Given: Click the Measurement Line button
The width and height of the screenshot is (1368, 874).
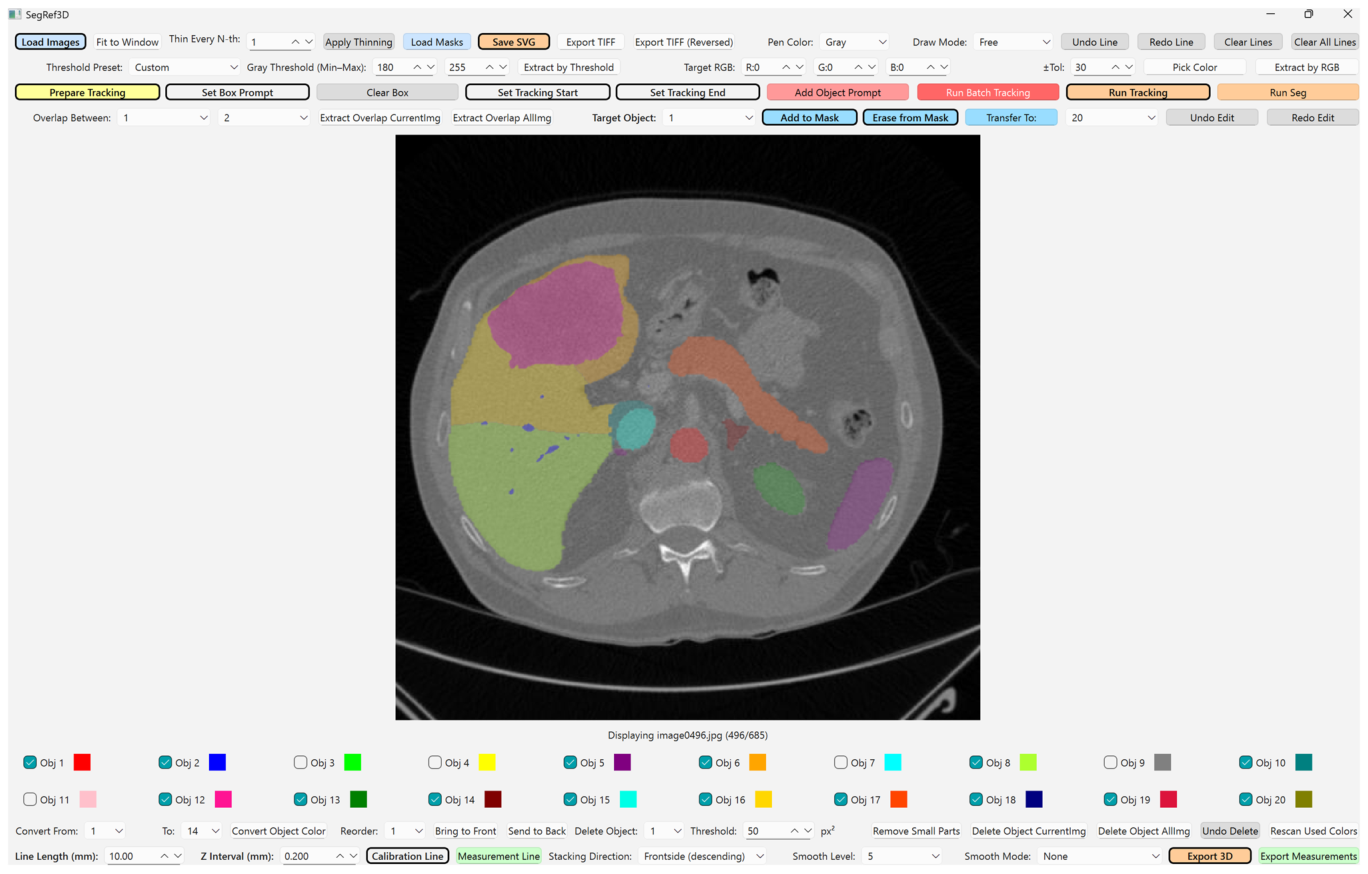Looking at the screenshot, I should pos(498,856).
